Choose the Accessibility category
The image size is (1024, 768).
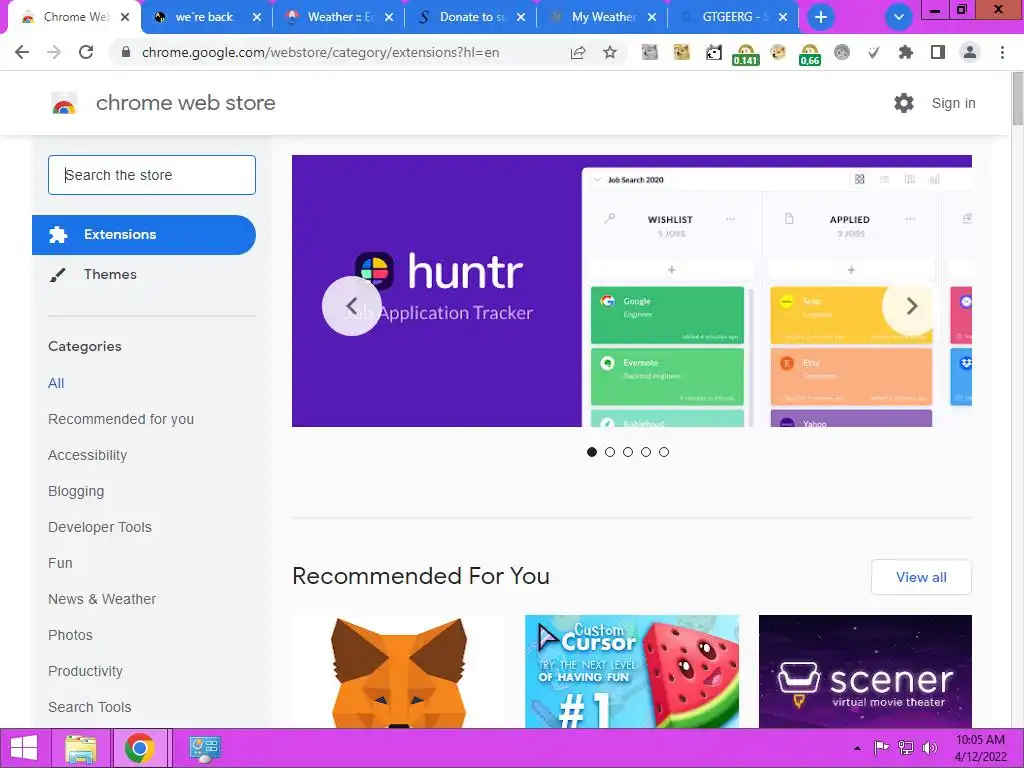click(x=88, y=455)
